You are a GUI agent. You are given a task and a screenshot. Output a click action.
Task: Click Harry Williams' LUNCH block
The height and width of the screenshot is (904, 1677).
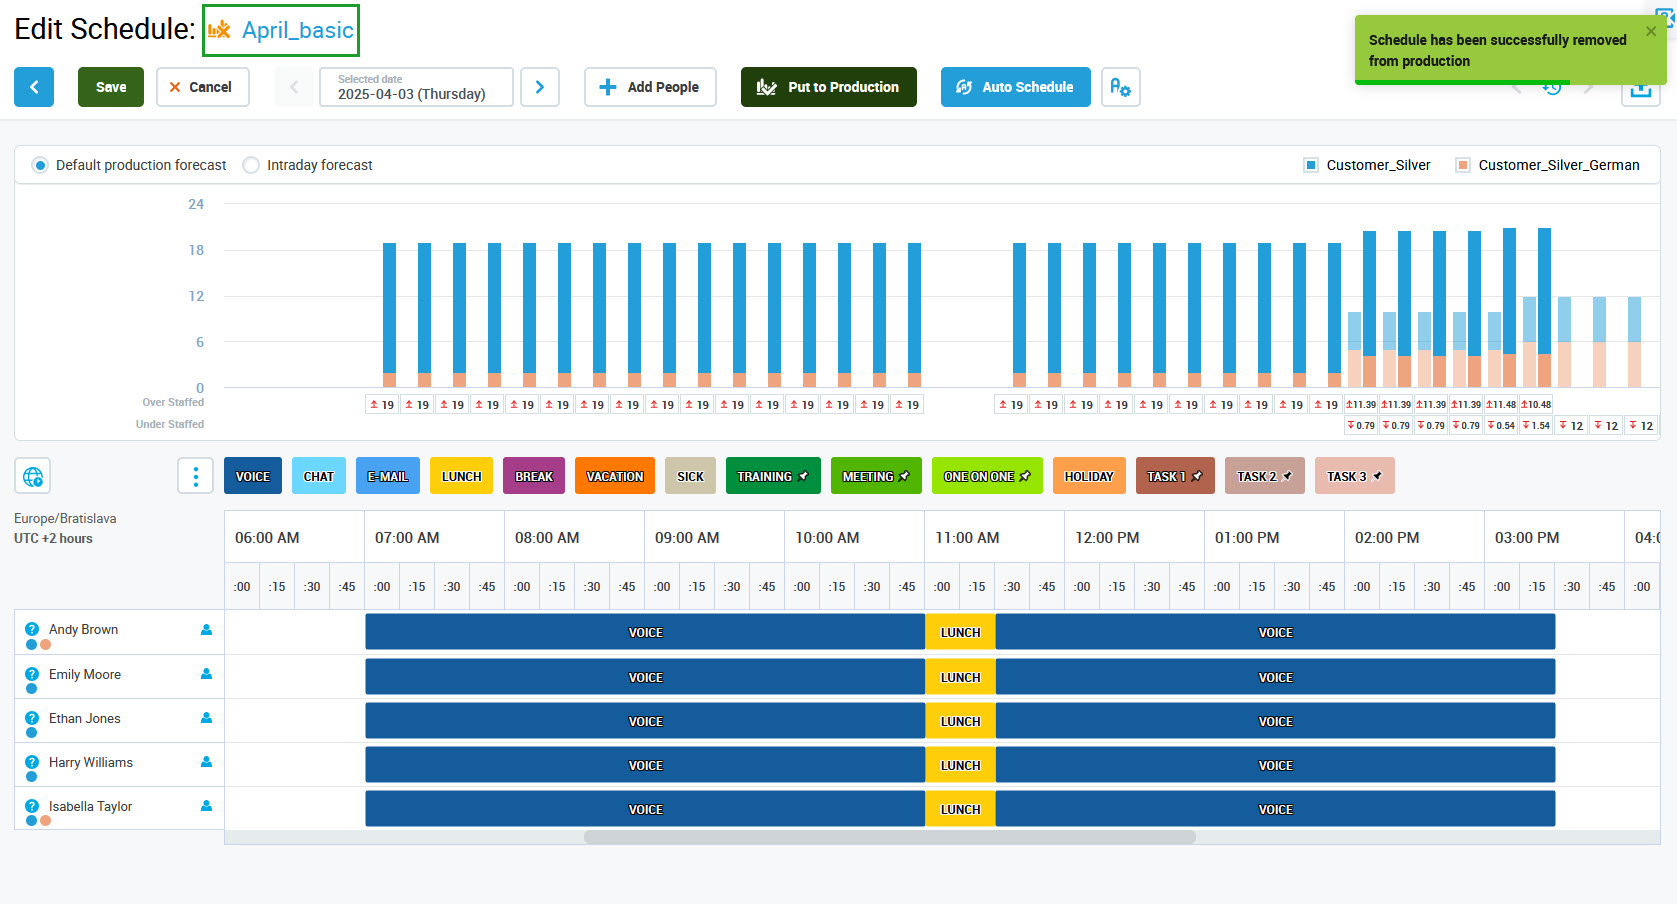coord(960,765)
